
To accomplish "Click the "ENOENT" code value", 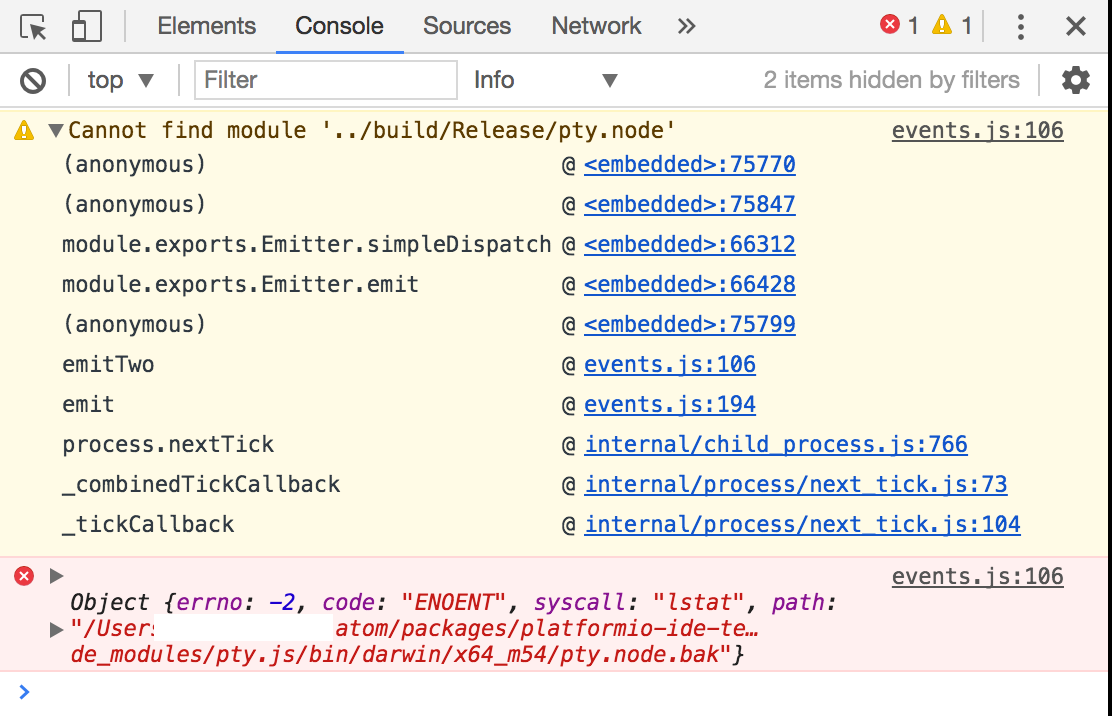I will point(452,603).
